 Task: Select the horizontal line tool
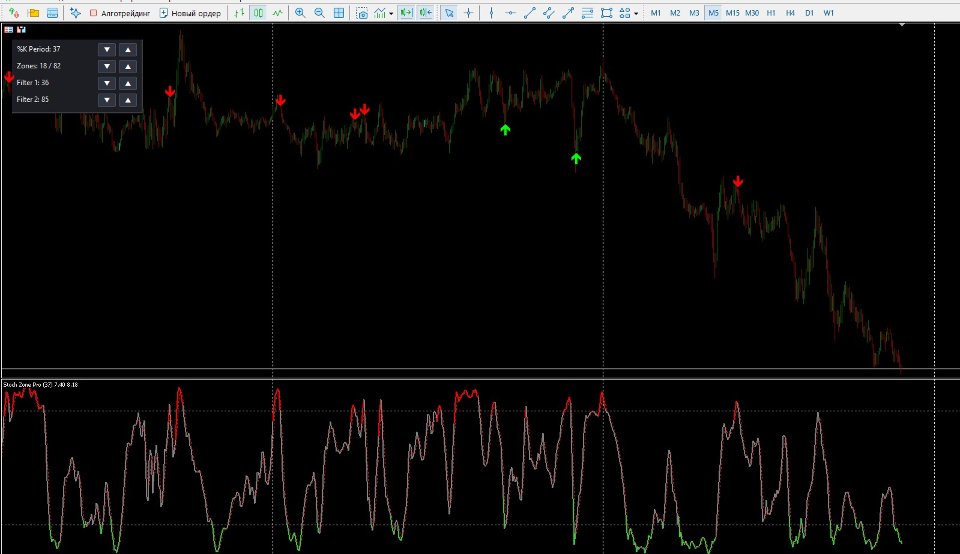[510, 13]
